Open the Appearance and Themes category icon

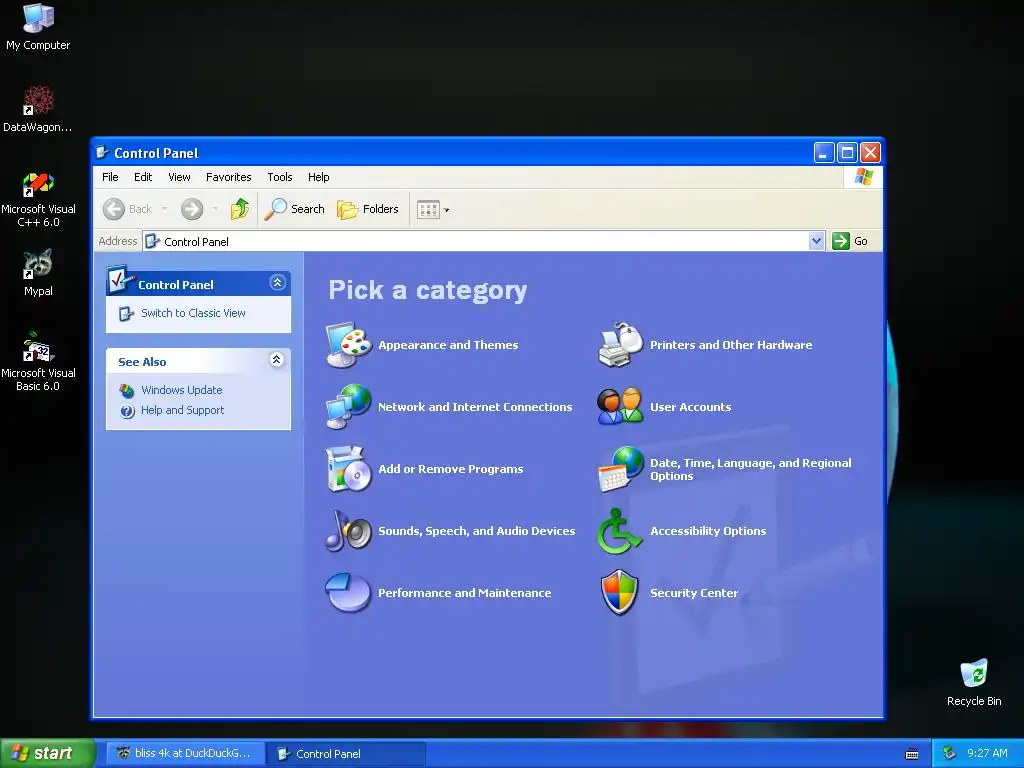348,345
